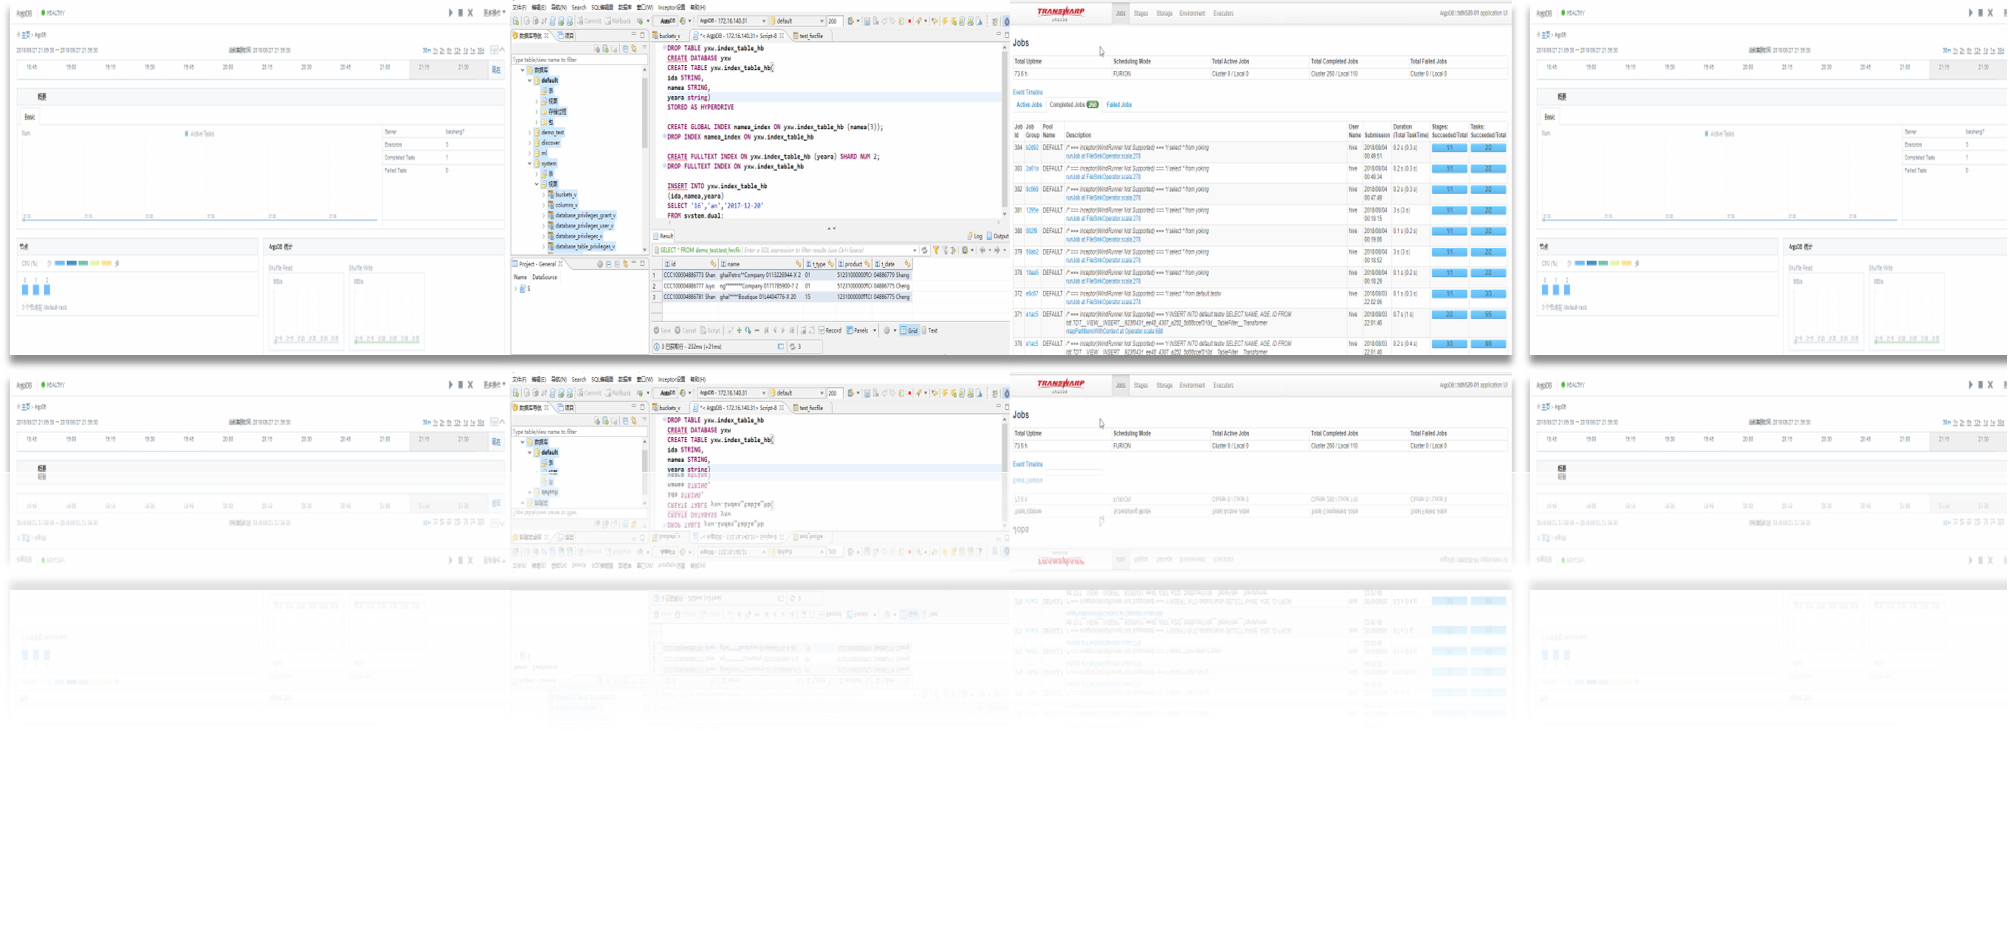2008x946 pixels.
Task: Select the Project - General tab
Action: point(539,264)
